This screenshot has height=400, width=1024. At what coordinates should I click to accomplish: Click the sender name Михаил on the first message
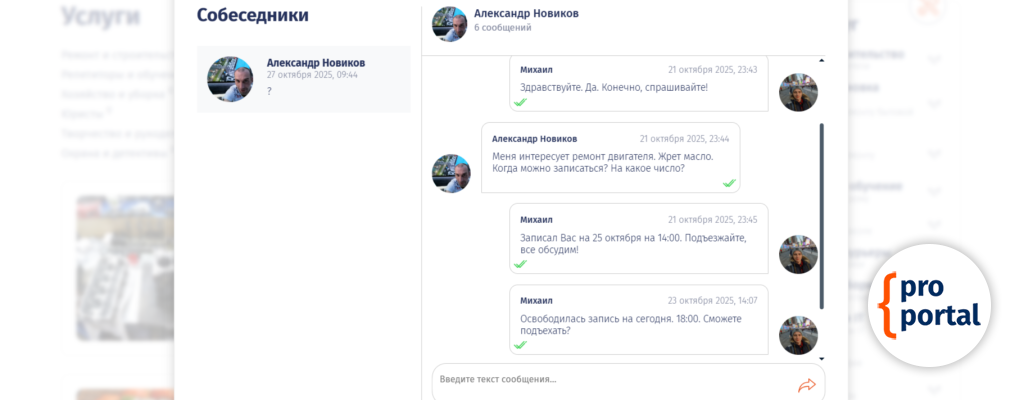pyautogui.click(x=536, y=69)
